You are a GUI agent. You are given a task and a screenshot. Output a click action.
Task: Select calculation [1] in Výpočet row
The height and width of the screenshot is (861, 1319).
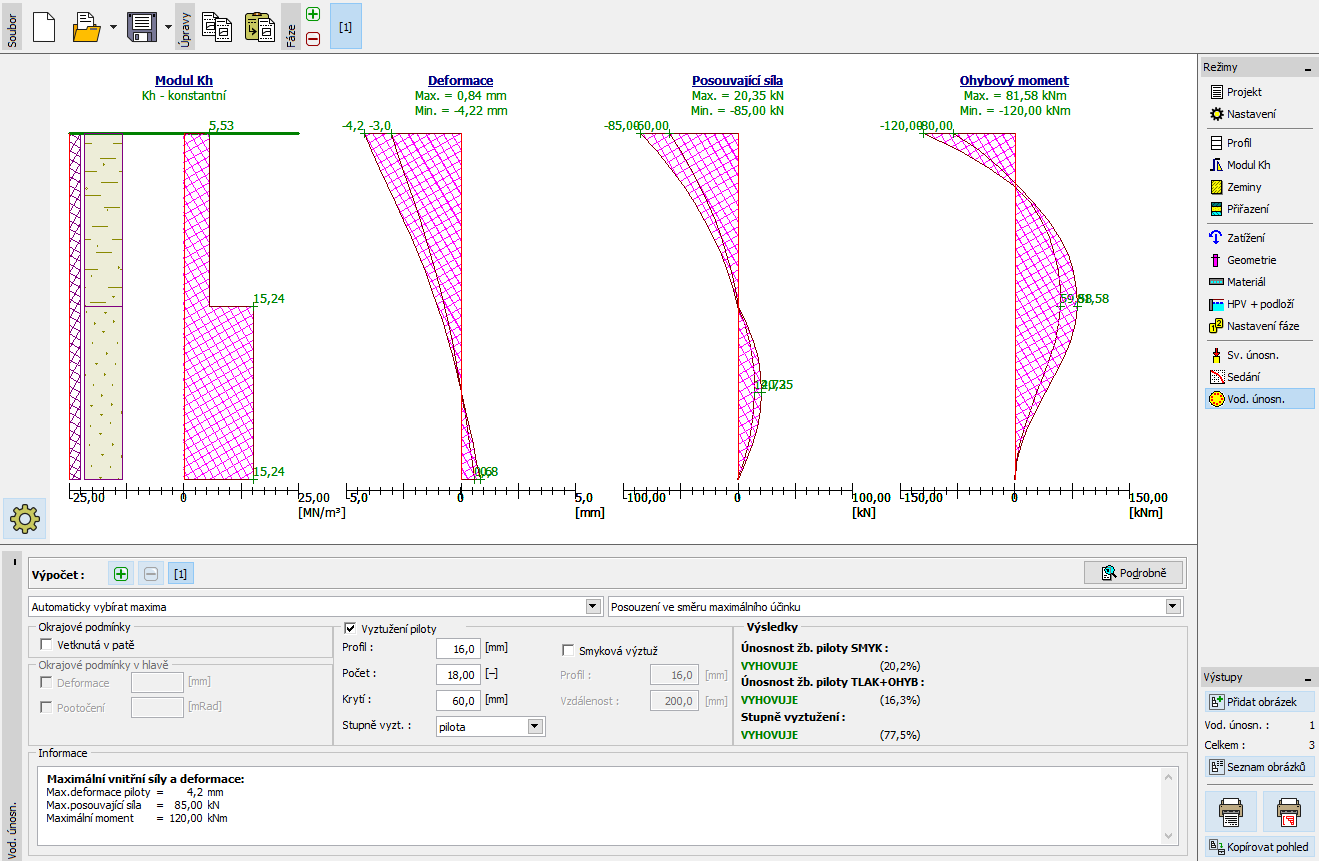[x=180, y=574]
